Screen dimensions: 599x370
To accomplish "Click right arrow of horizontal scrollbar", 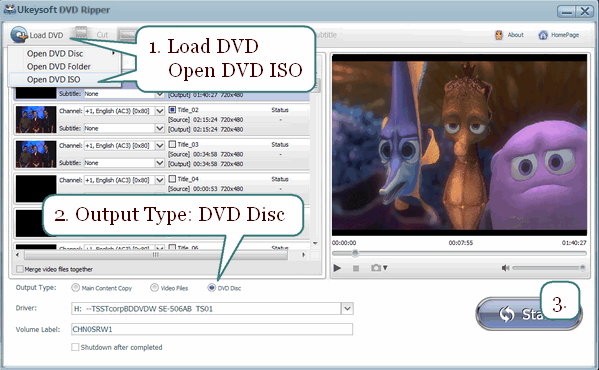I will click(304, 255).
